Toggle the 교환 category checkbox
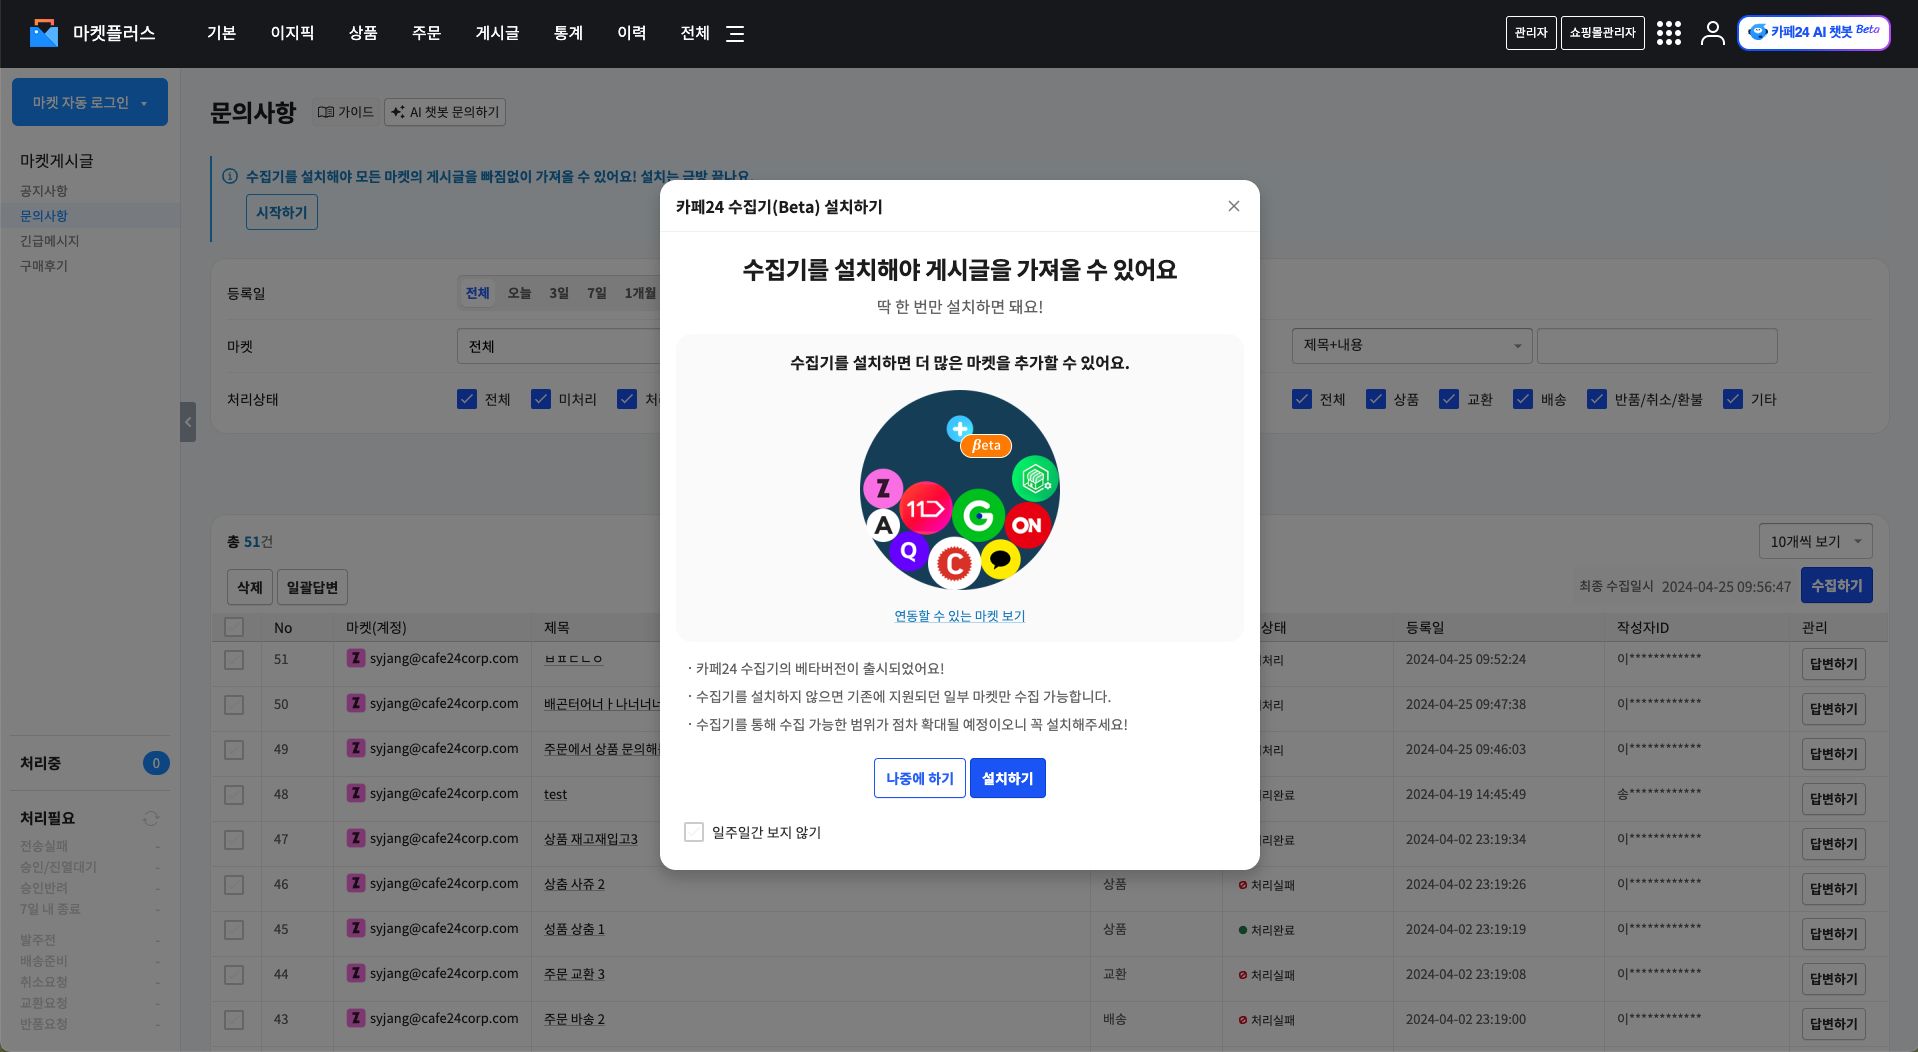Screen dimensions: 1918x1052 coord(1449,399)
